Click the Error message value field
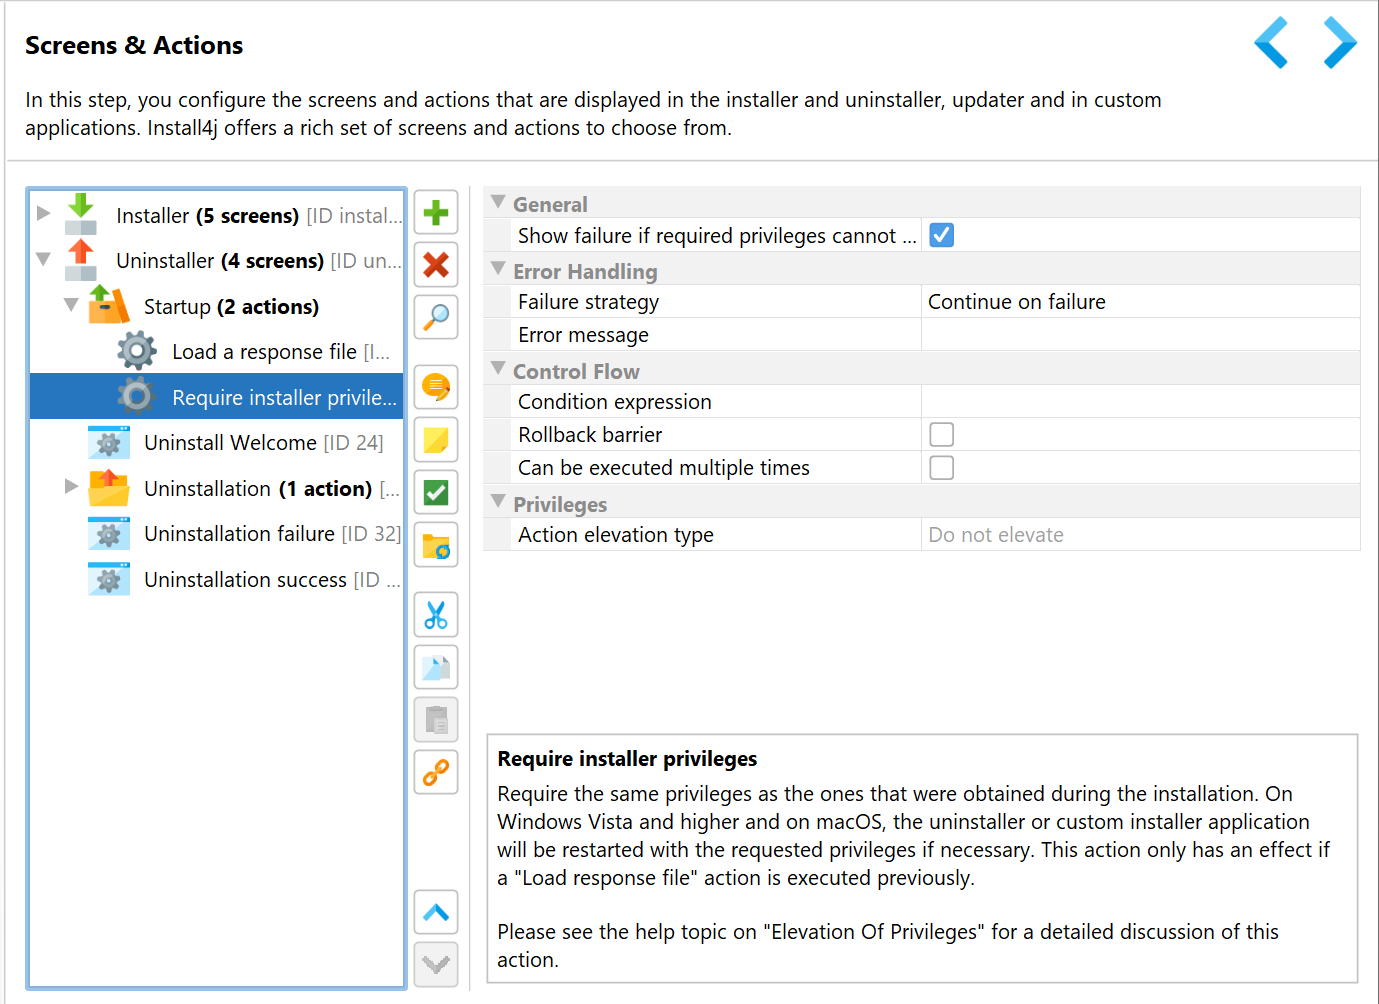This screenshot has height=1004, width=1379. [x=1140, y=335]
